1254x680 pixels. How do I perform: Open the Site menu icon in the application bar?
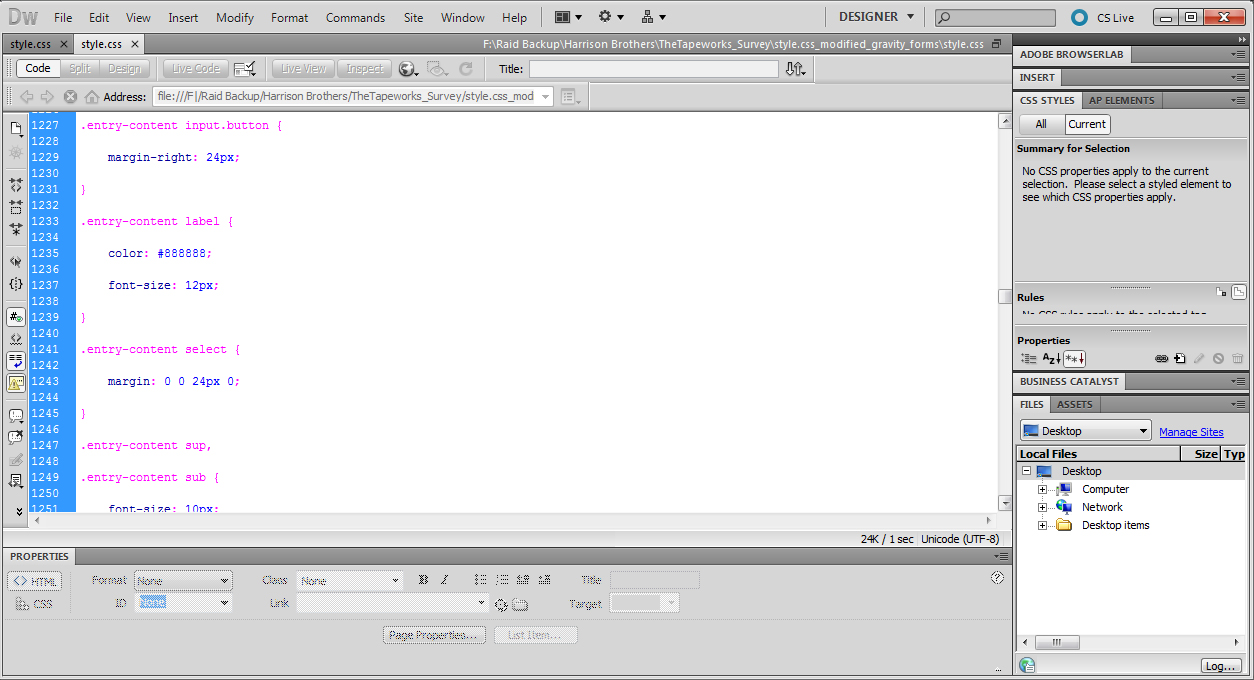coord(653,17)
